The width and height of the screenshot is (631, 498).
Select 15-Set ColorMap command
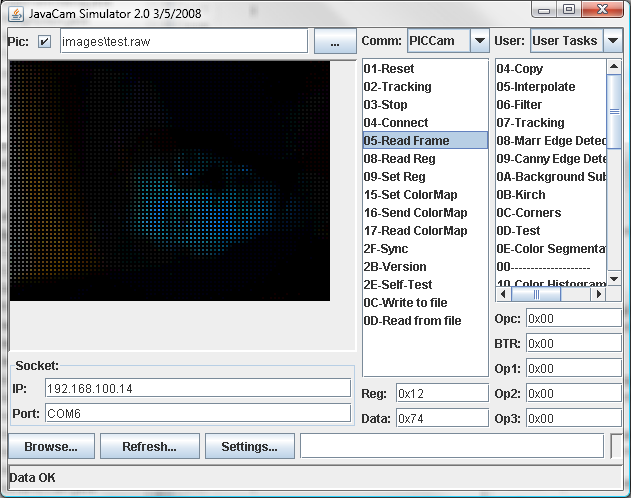tap(425, 195)
